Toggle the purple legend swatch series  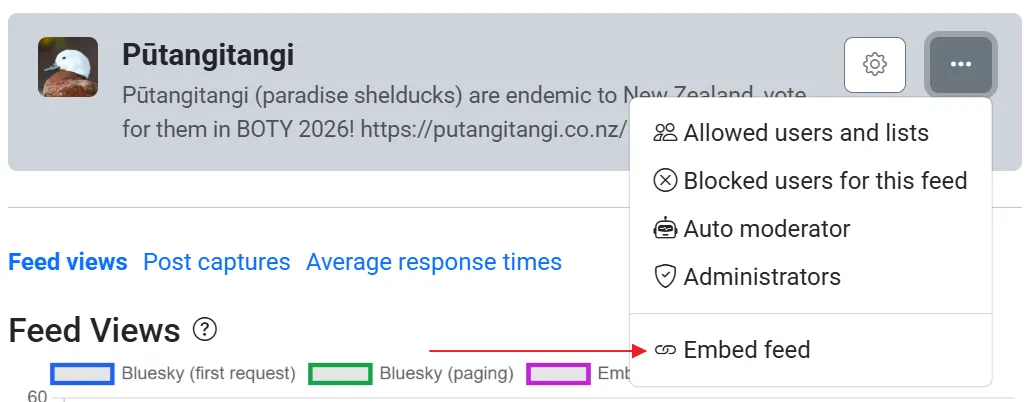tap(558, 374)
